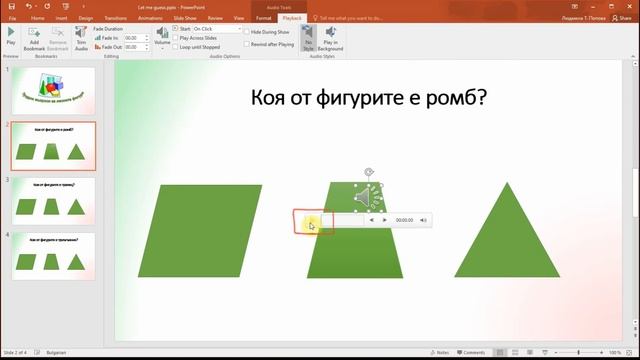Increase Fade In duration with the up arrow
This screenshot has height=360, width=640.
[x=147, y=36]
